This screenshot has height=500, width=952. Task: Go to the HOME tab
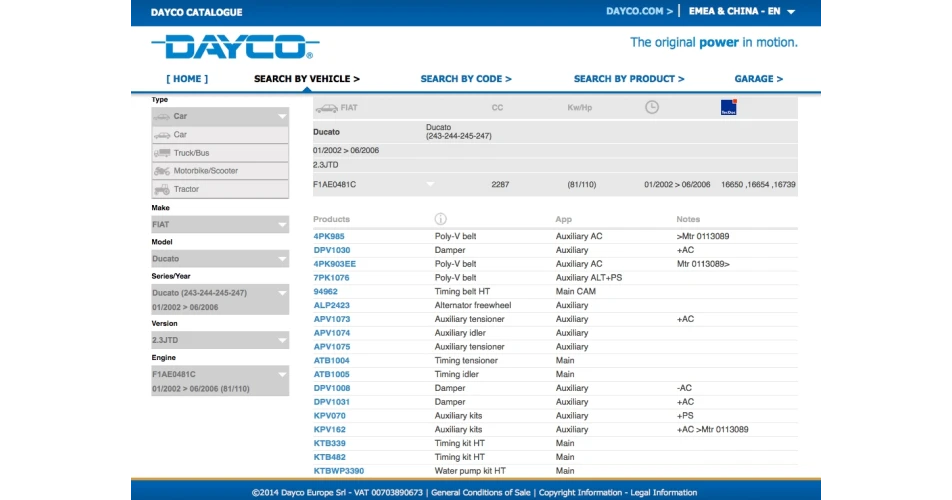coord(187,79)
